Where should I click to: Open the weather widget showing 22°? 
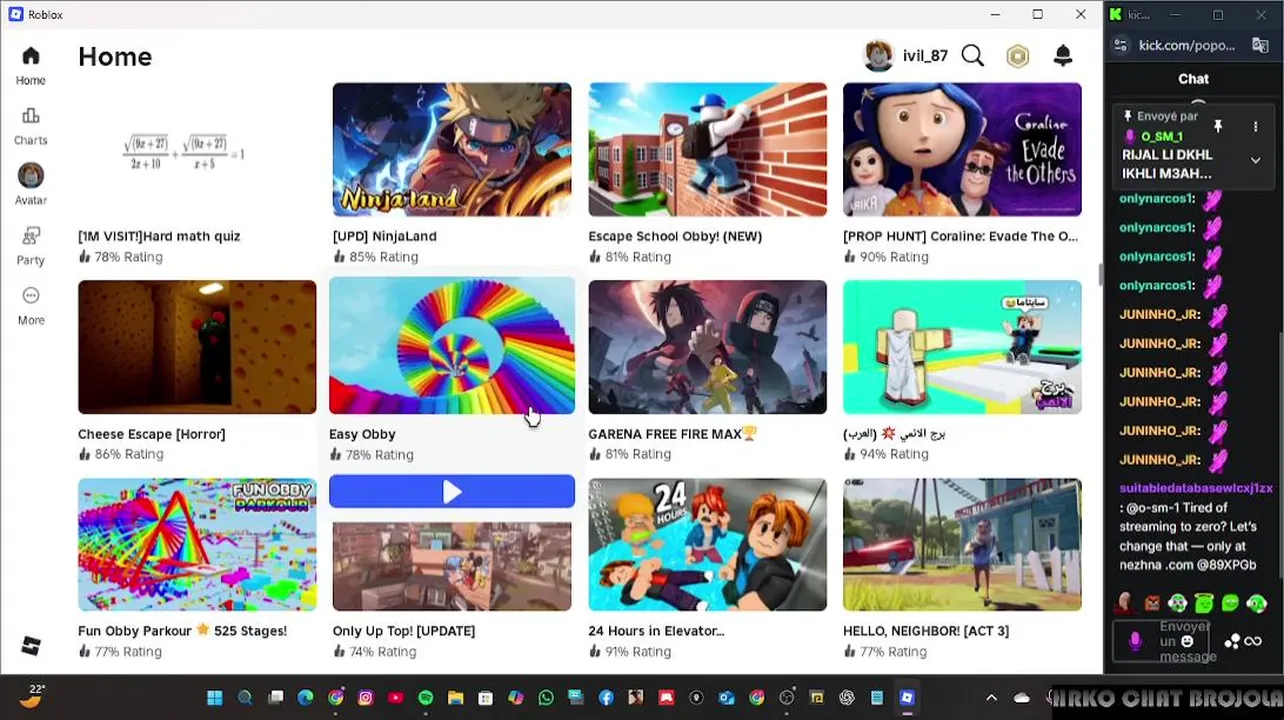tap(32, 696)
